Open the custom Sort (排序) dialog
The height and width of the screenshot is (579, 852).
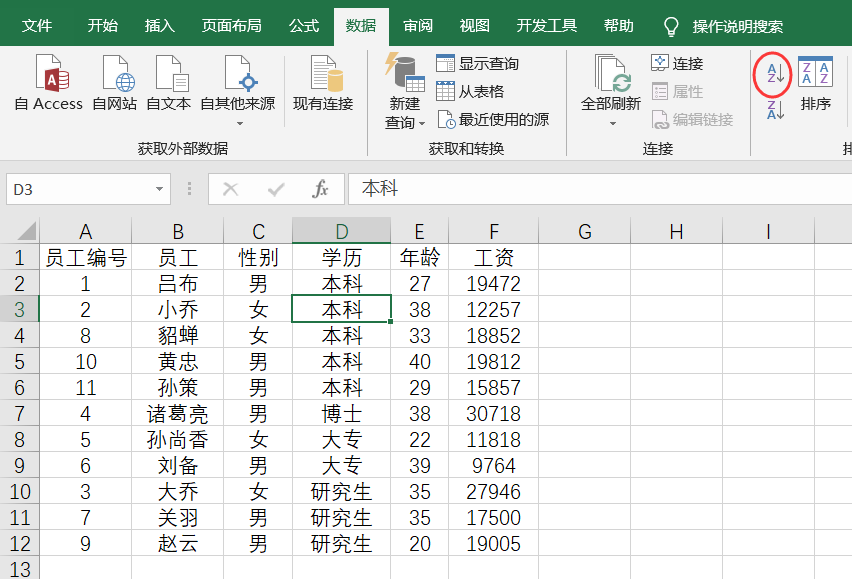coord(816,83)
